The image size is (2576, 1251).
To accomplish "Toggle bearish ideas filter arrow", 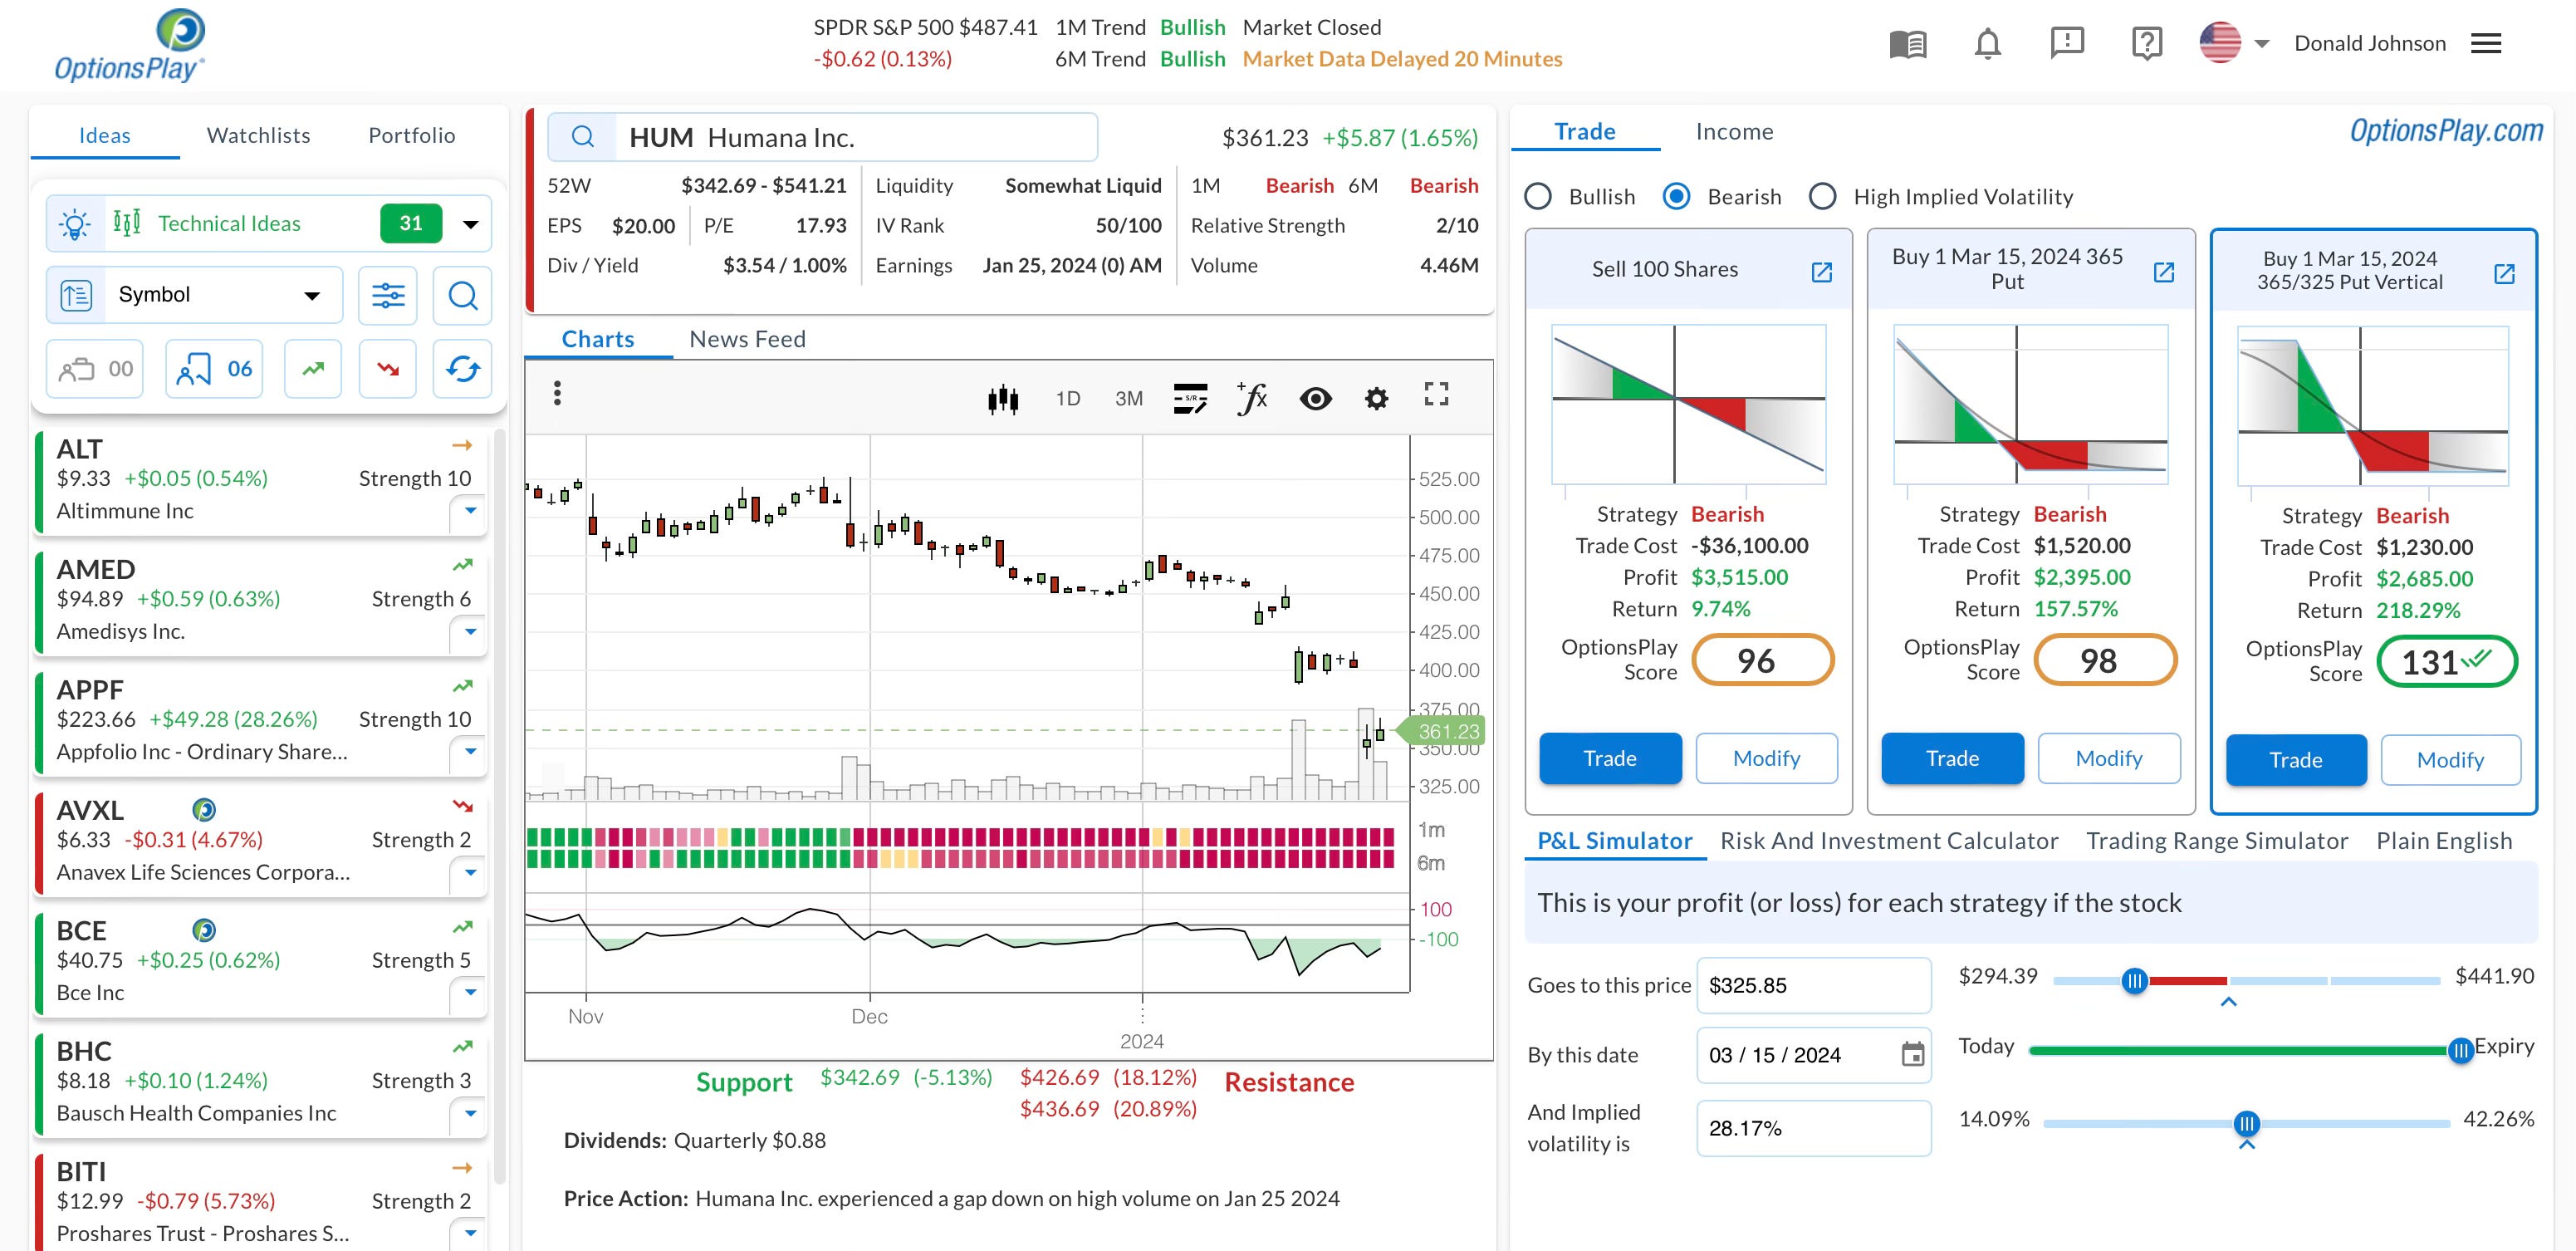I will click(x=388, y=369).
